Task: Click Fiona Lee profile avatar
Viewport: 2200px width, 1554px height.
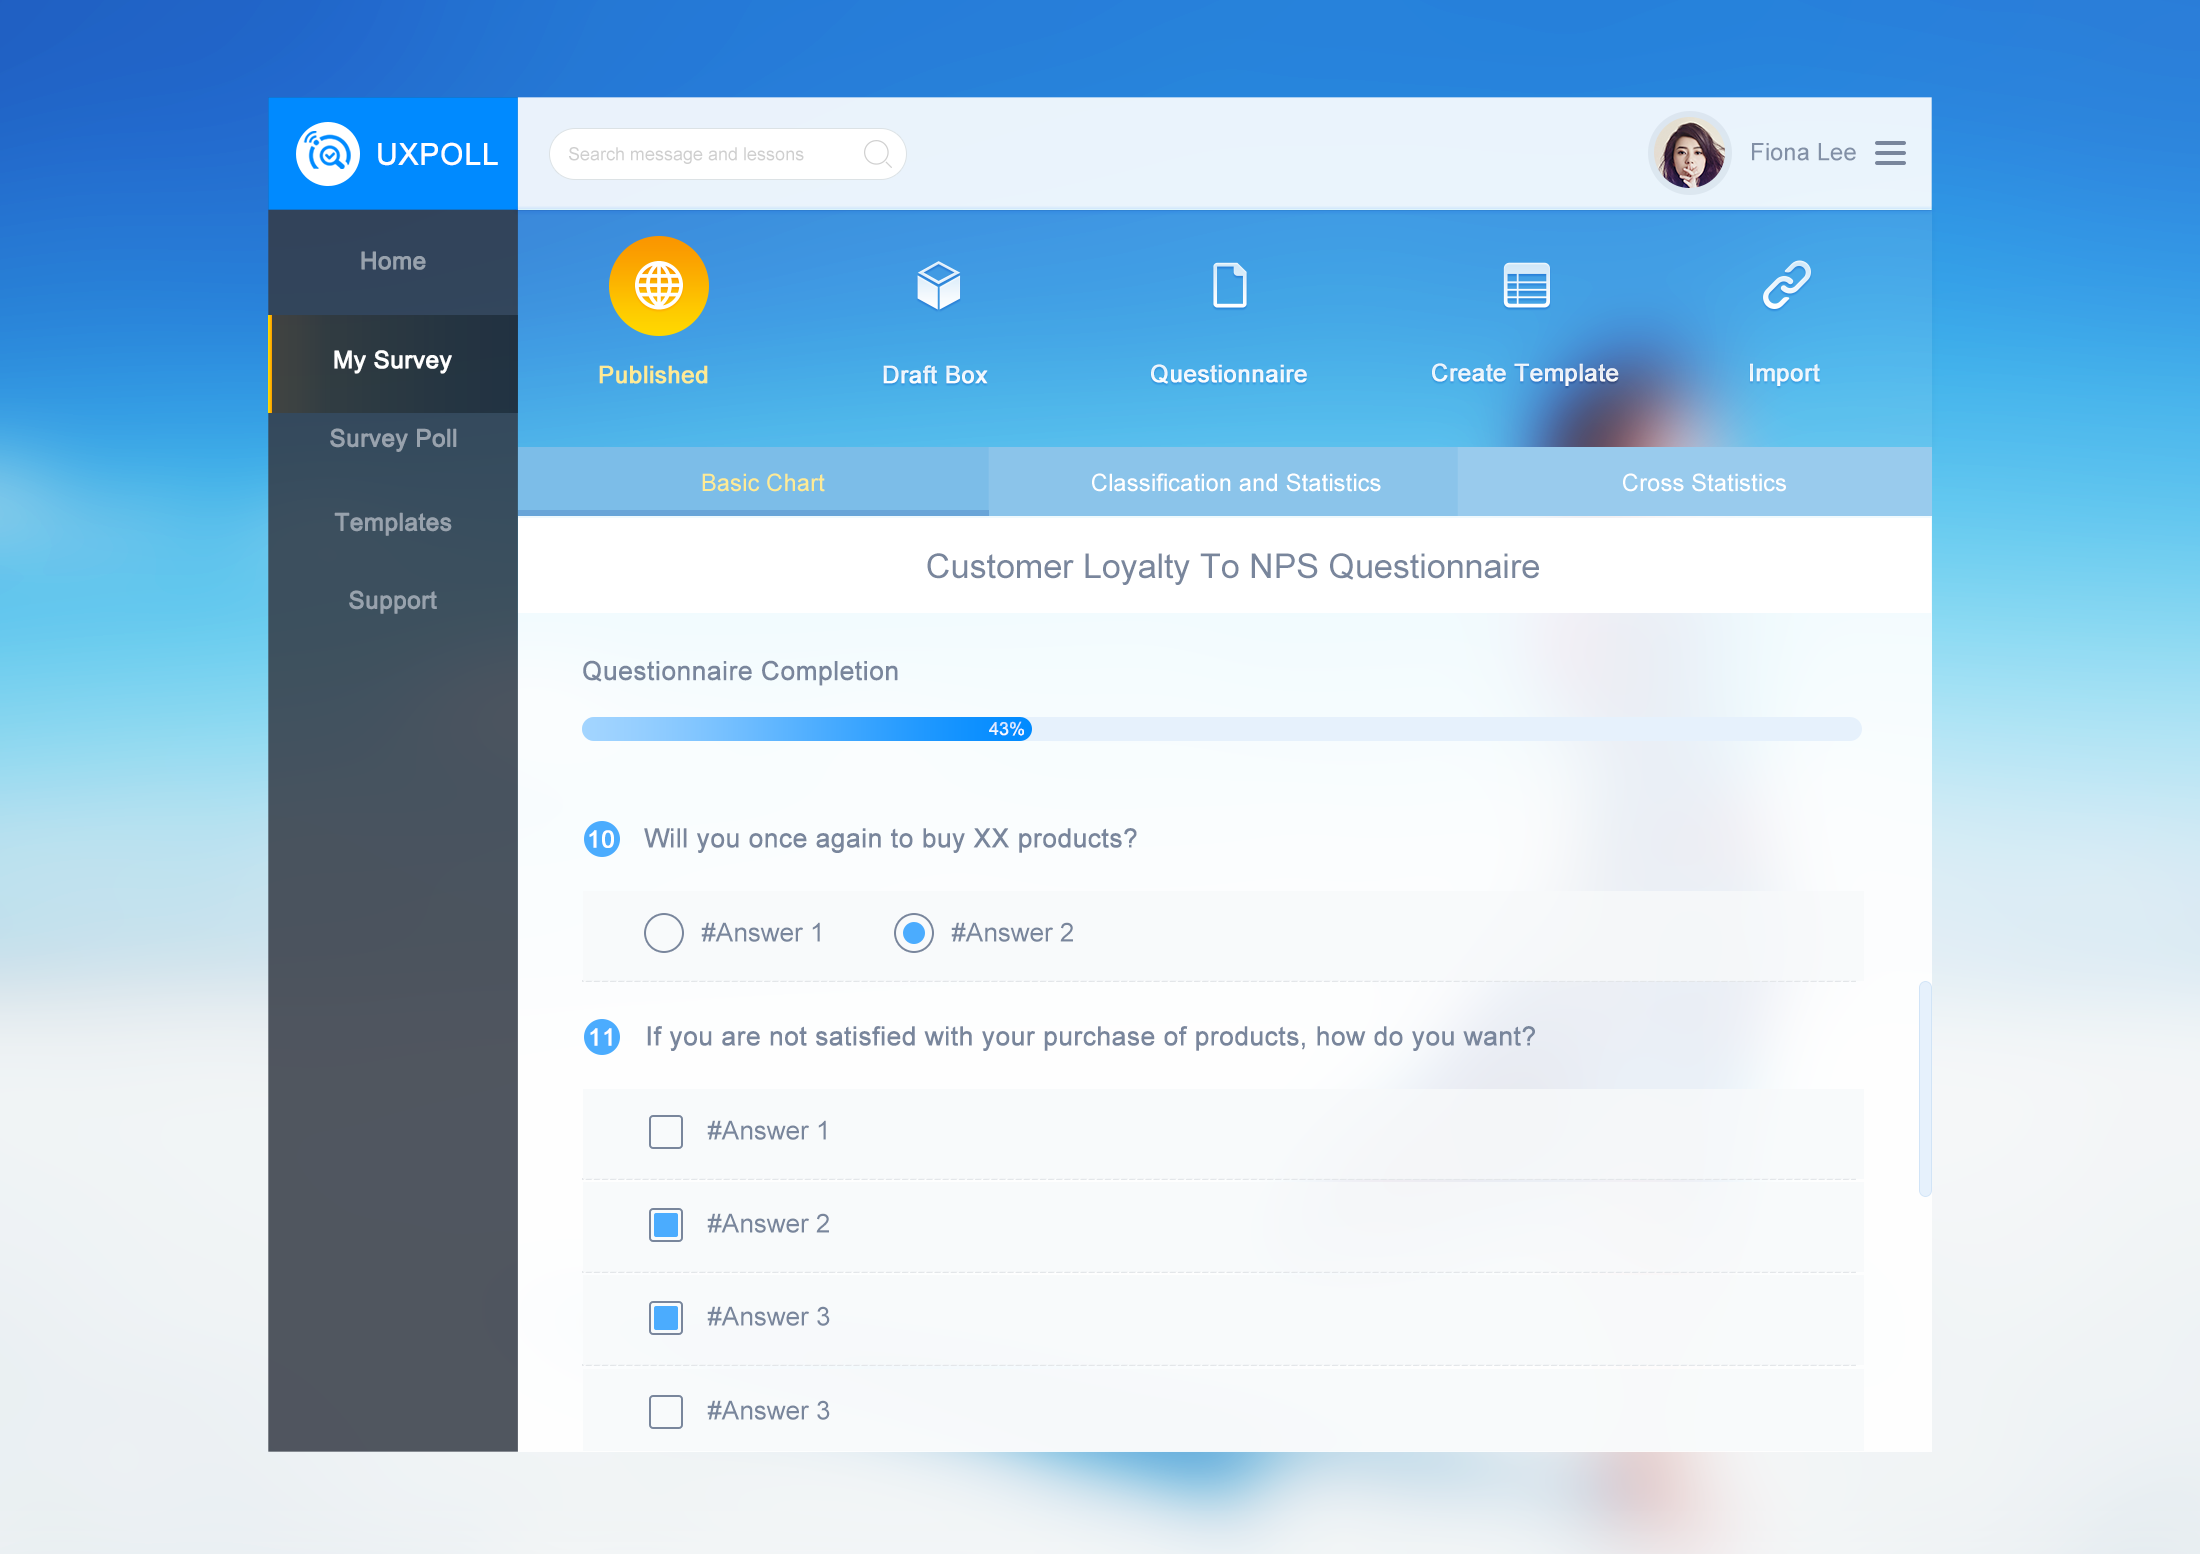Action: [1690, 153]
